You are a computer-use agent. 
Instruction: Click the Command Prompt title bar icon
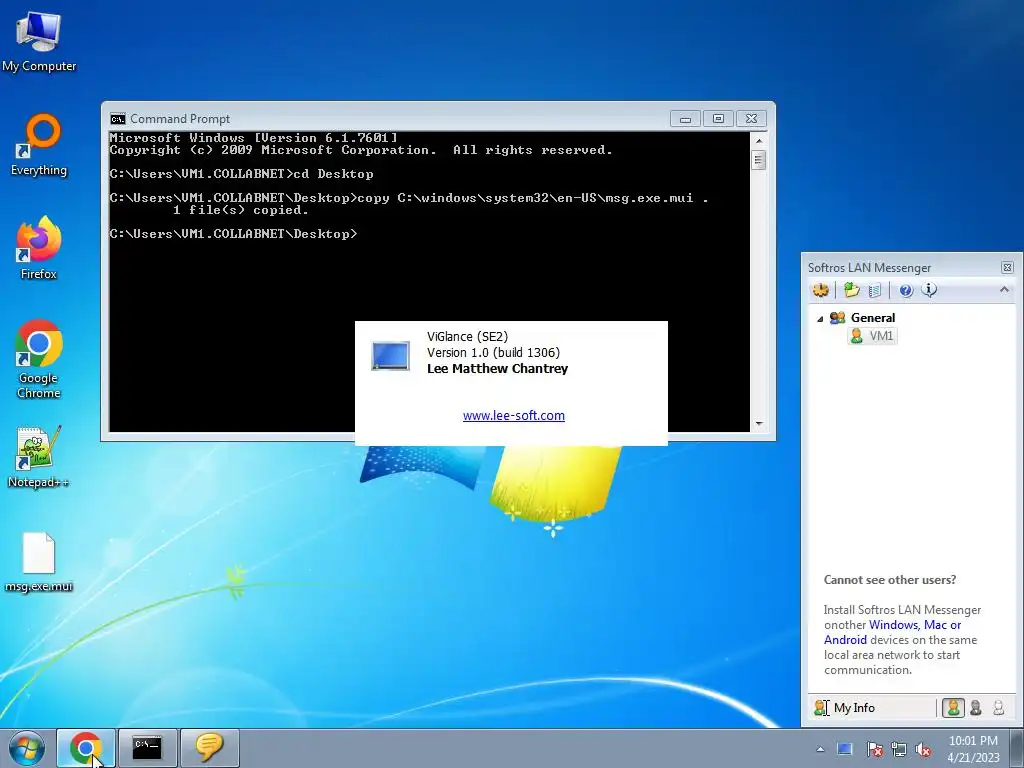pyautogui.click(x=118, y=119)
